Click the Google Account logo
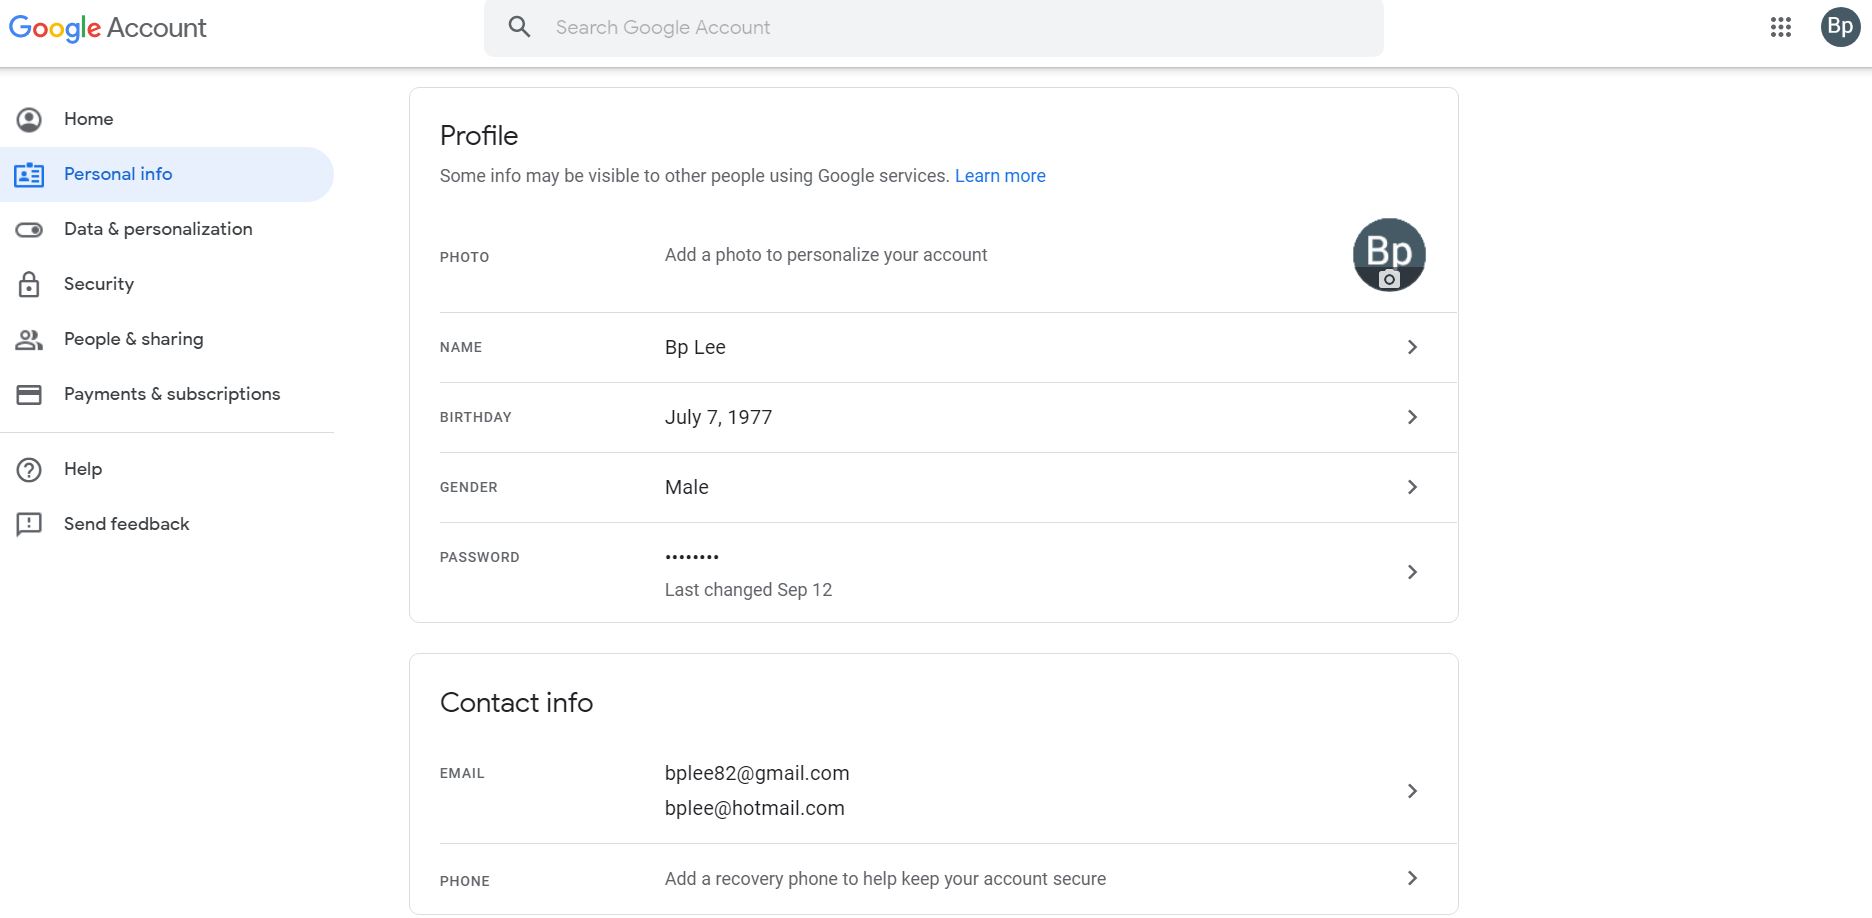1872x918 pixels. [x=108, y=28]
